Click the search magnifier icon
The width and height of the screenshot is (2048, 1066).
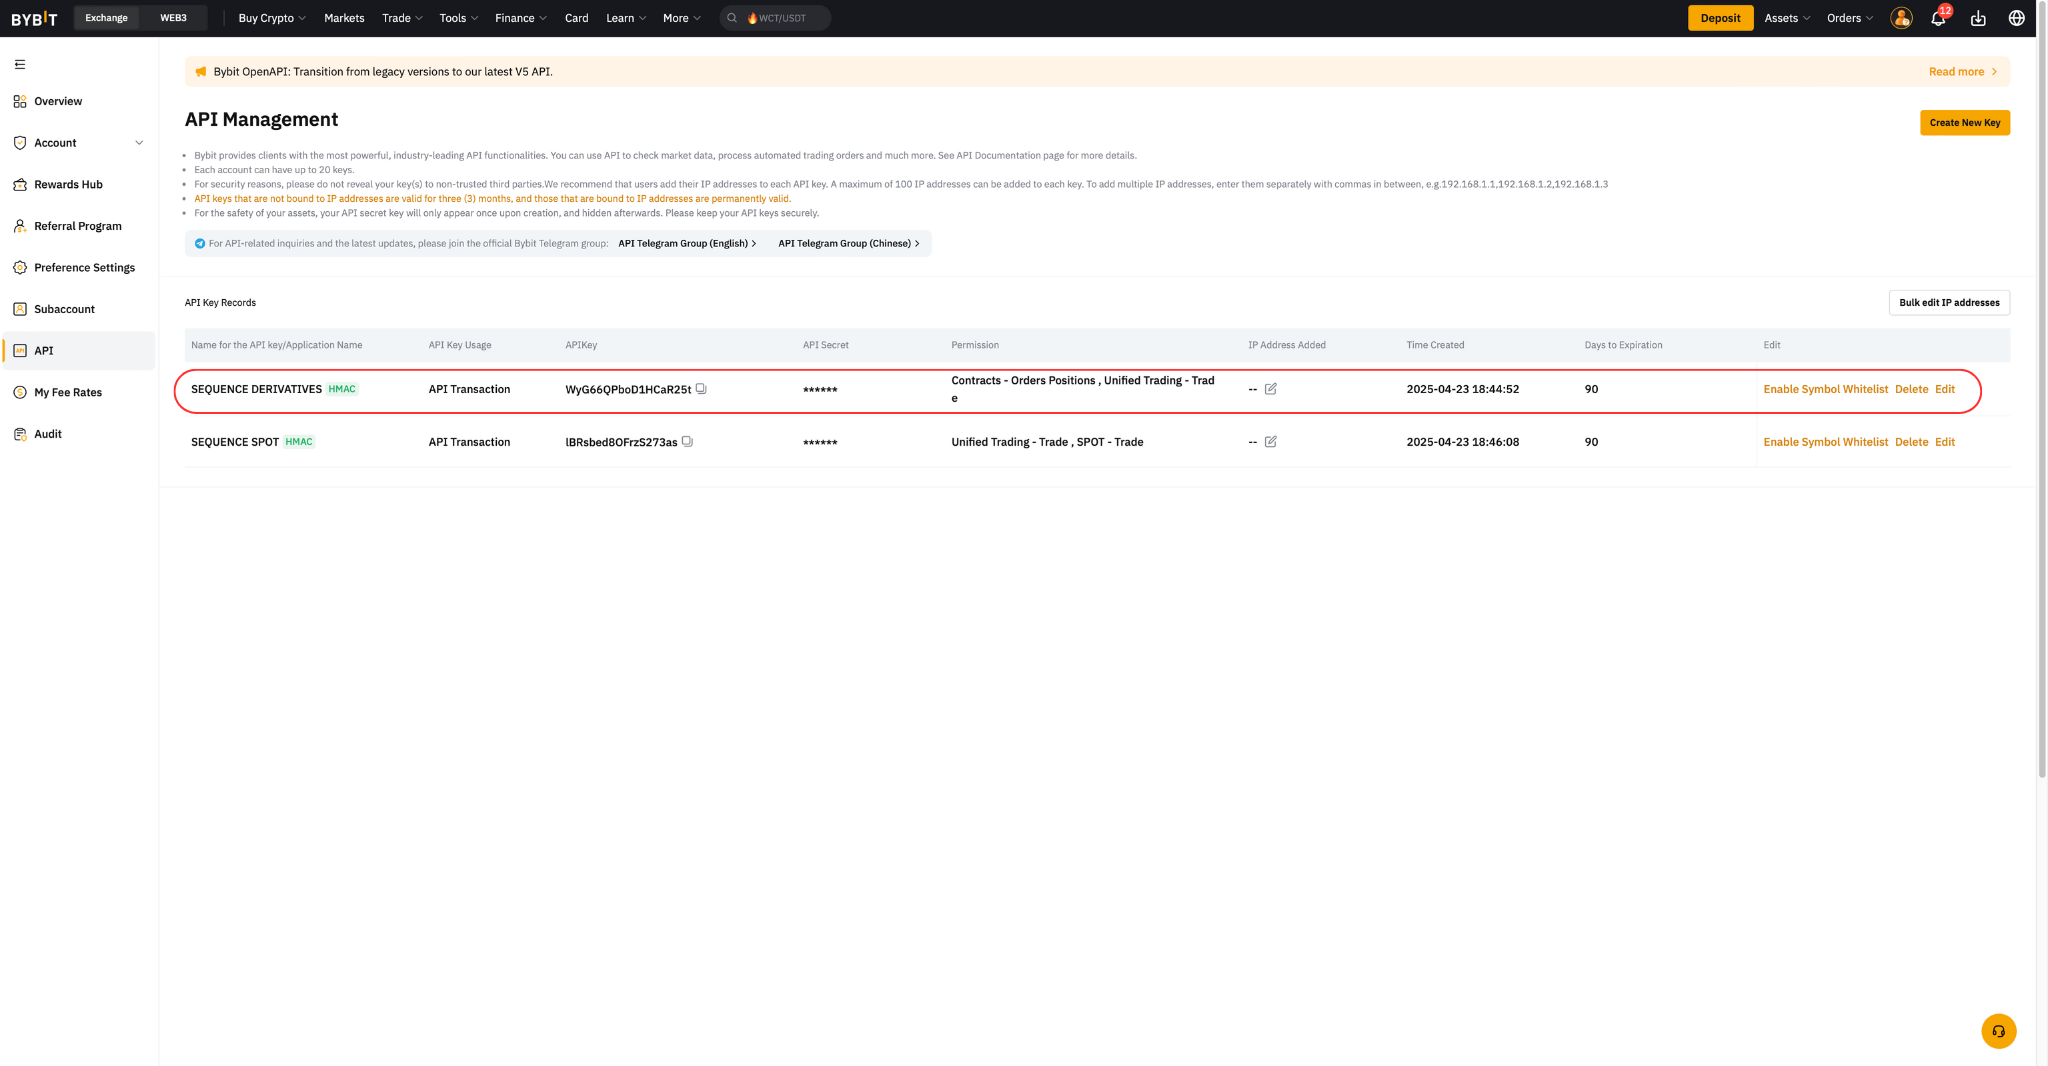[x=732, y=18]
